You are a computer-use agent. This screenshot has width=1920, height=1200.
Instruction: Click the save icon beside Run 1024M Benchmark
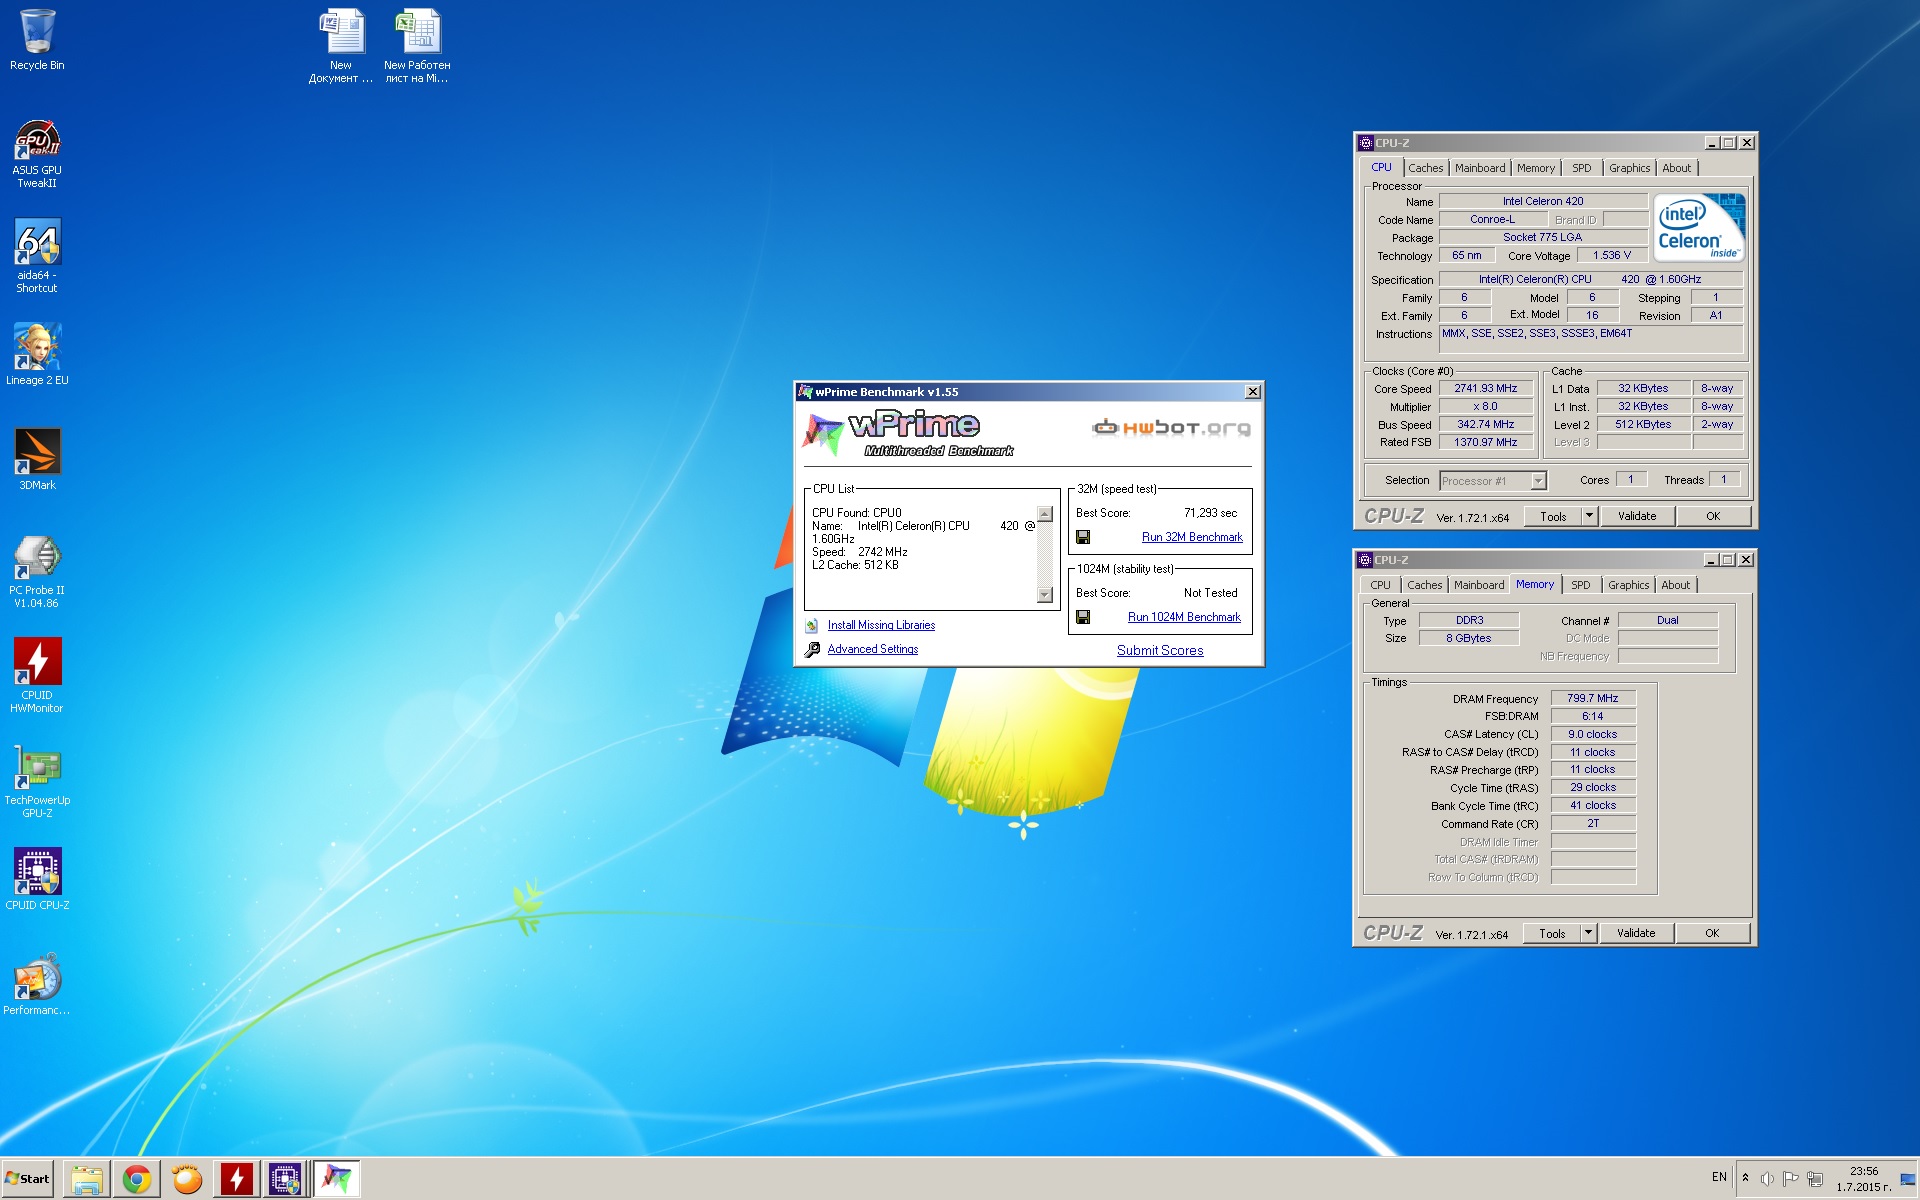tap(1083, 617)
